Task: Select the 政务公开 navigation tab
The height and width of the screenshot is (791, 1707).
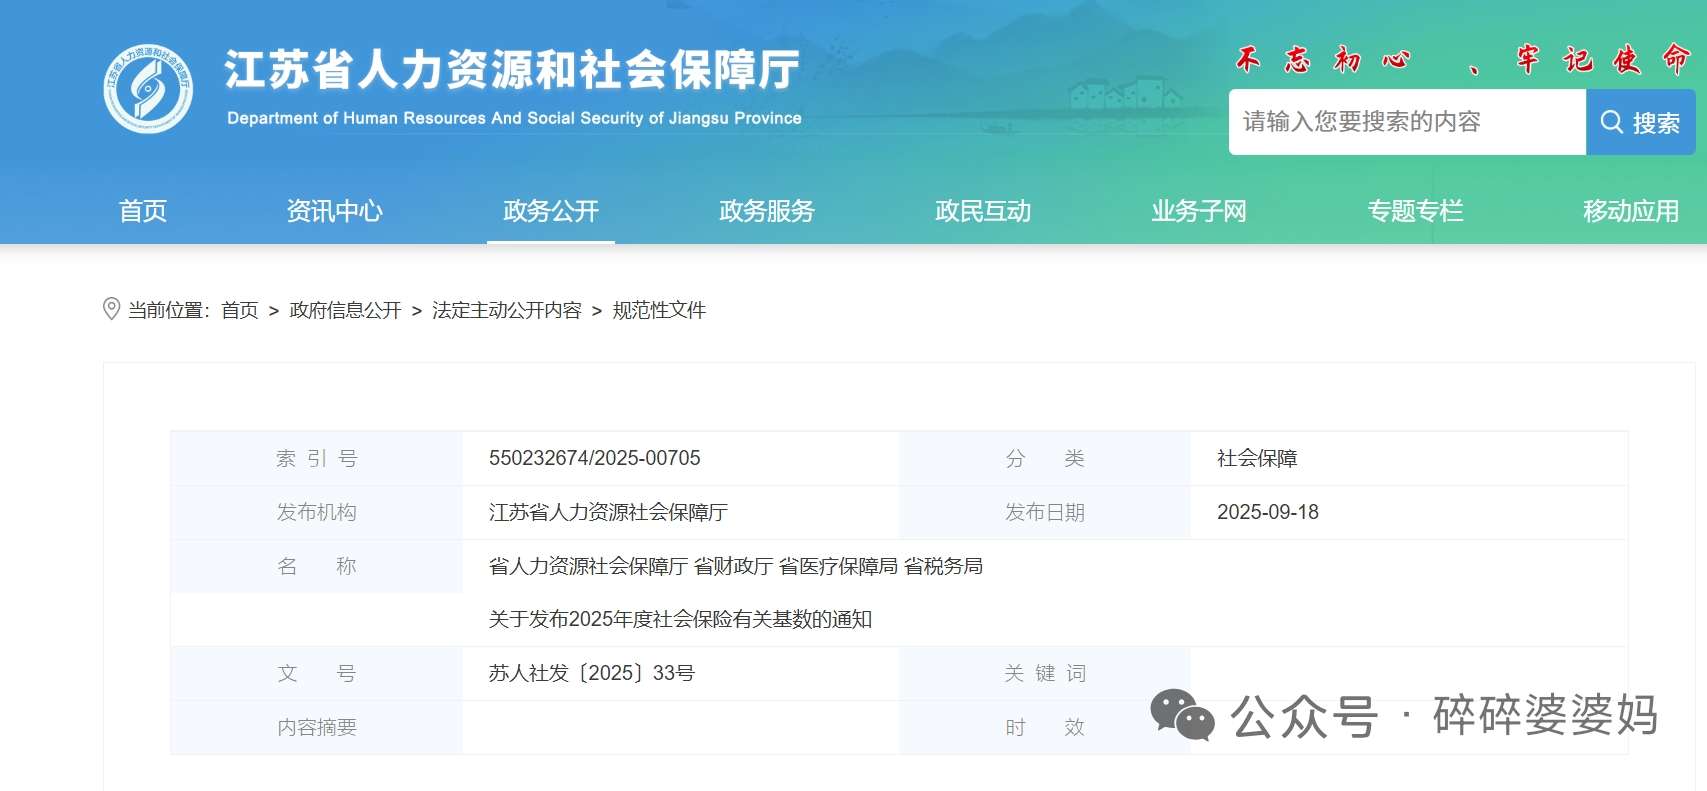Action: [x=550, y=211]
